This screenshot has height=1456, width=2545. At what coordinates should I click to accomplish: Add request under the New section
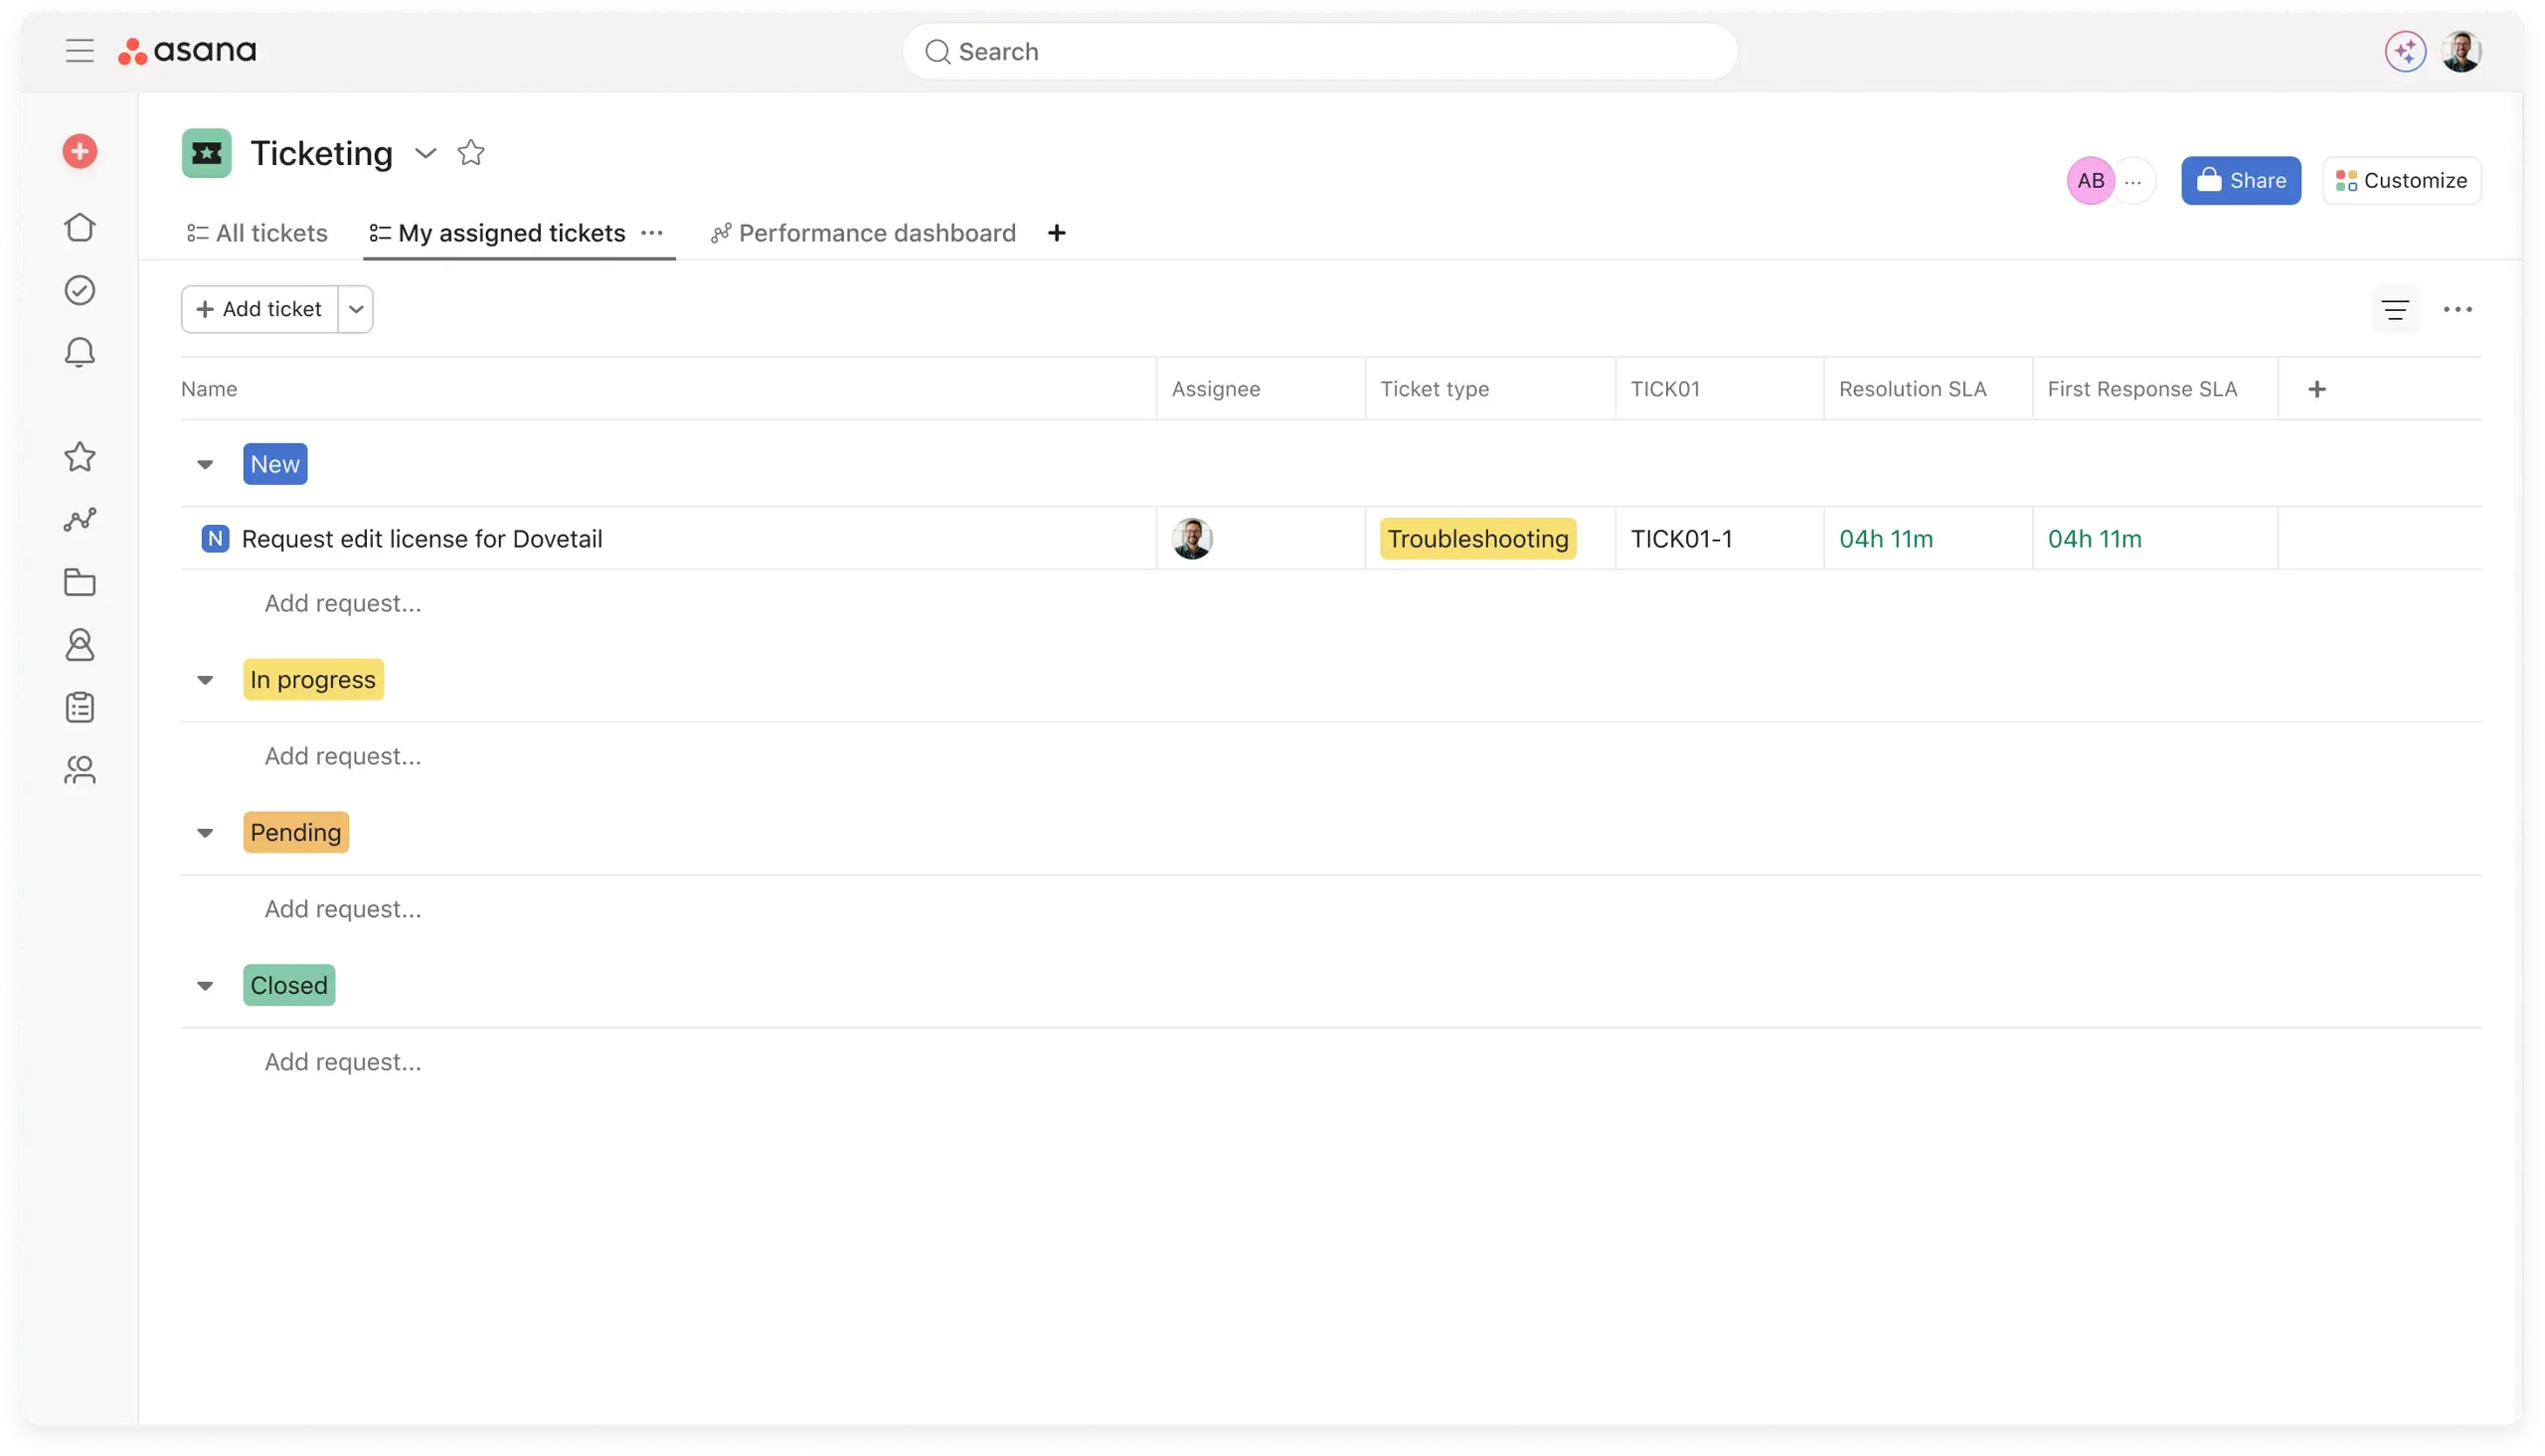tap(342, 603)
